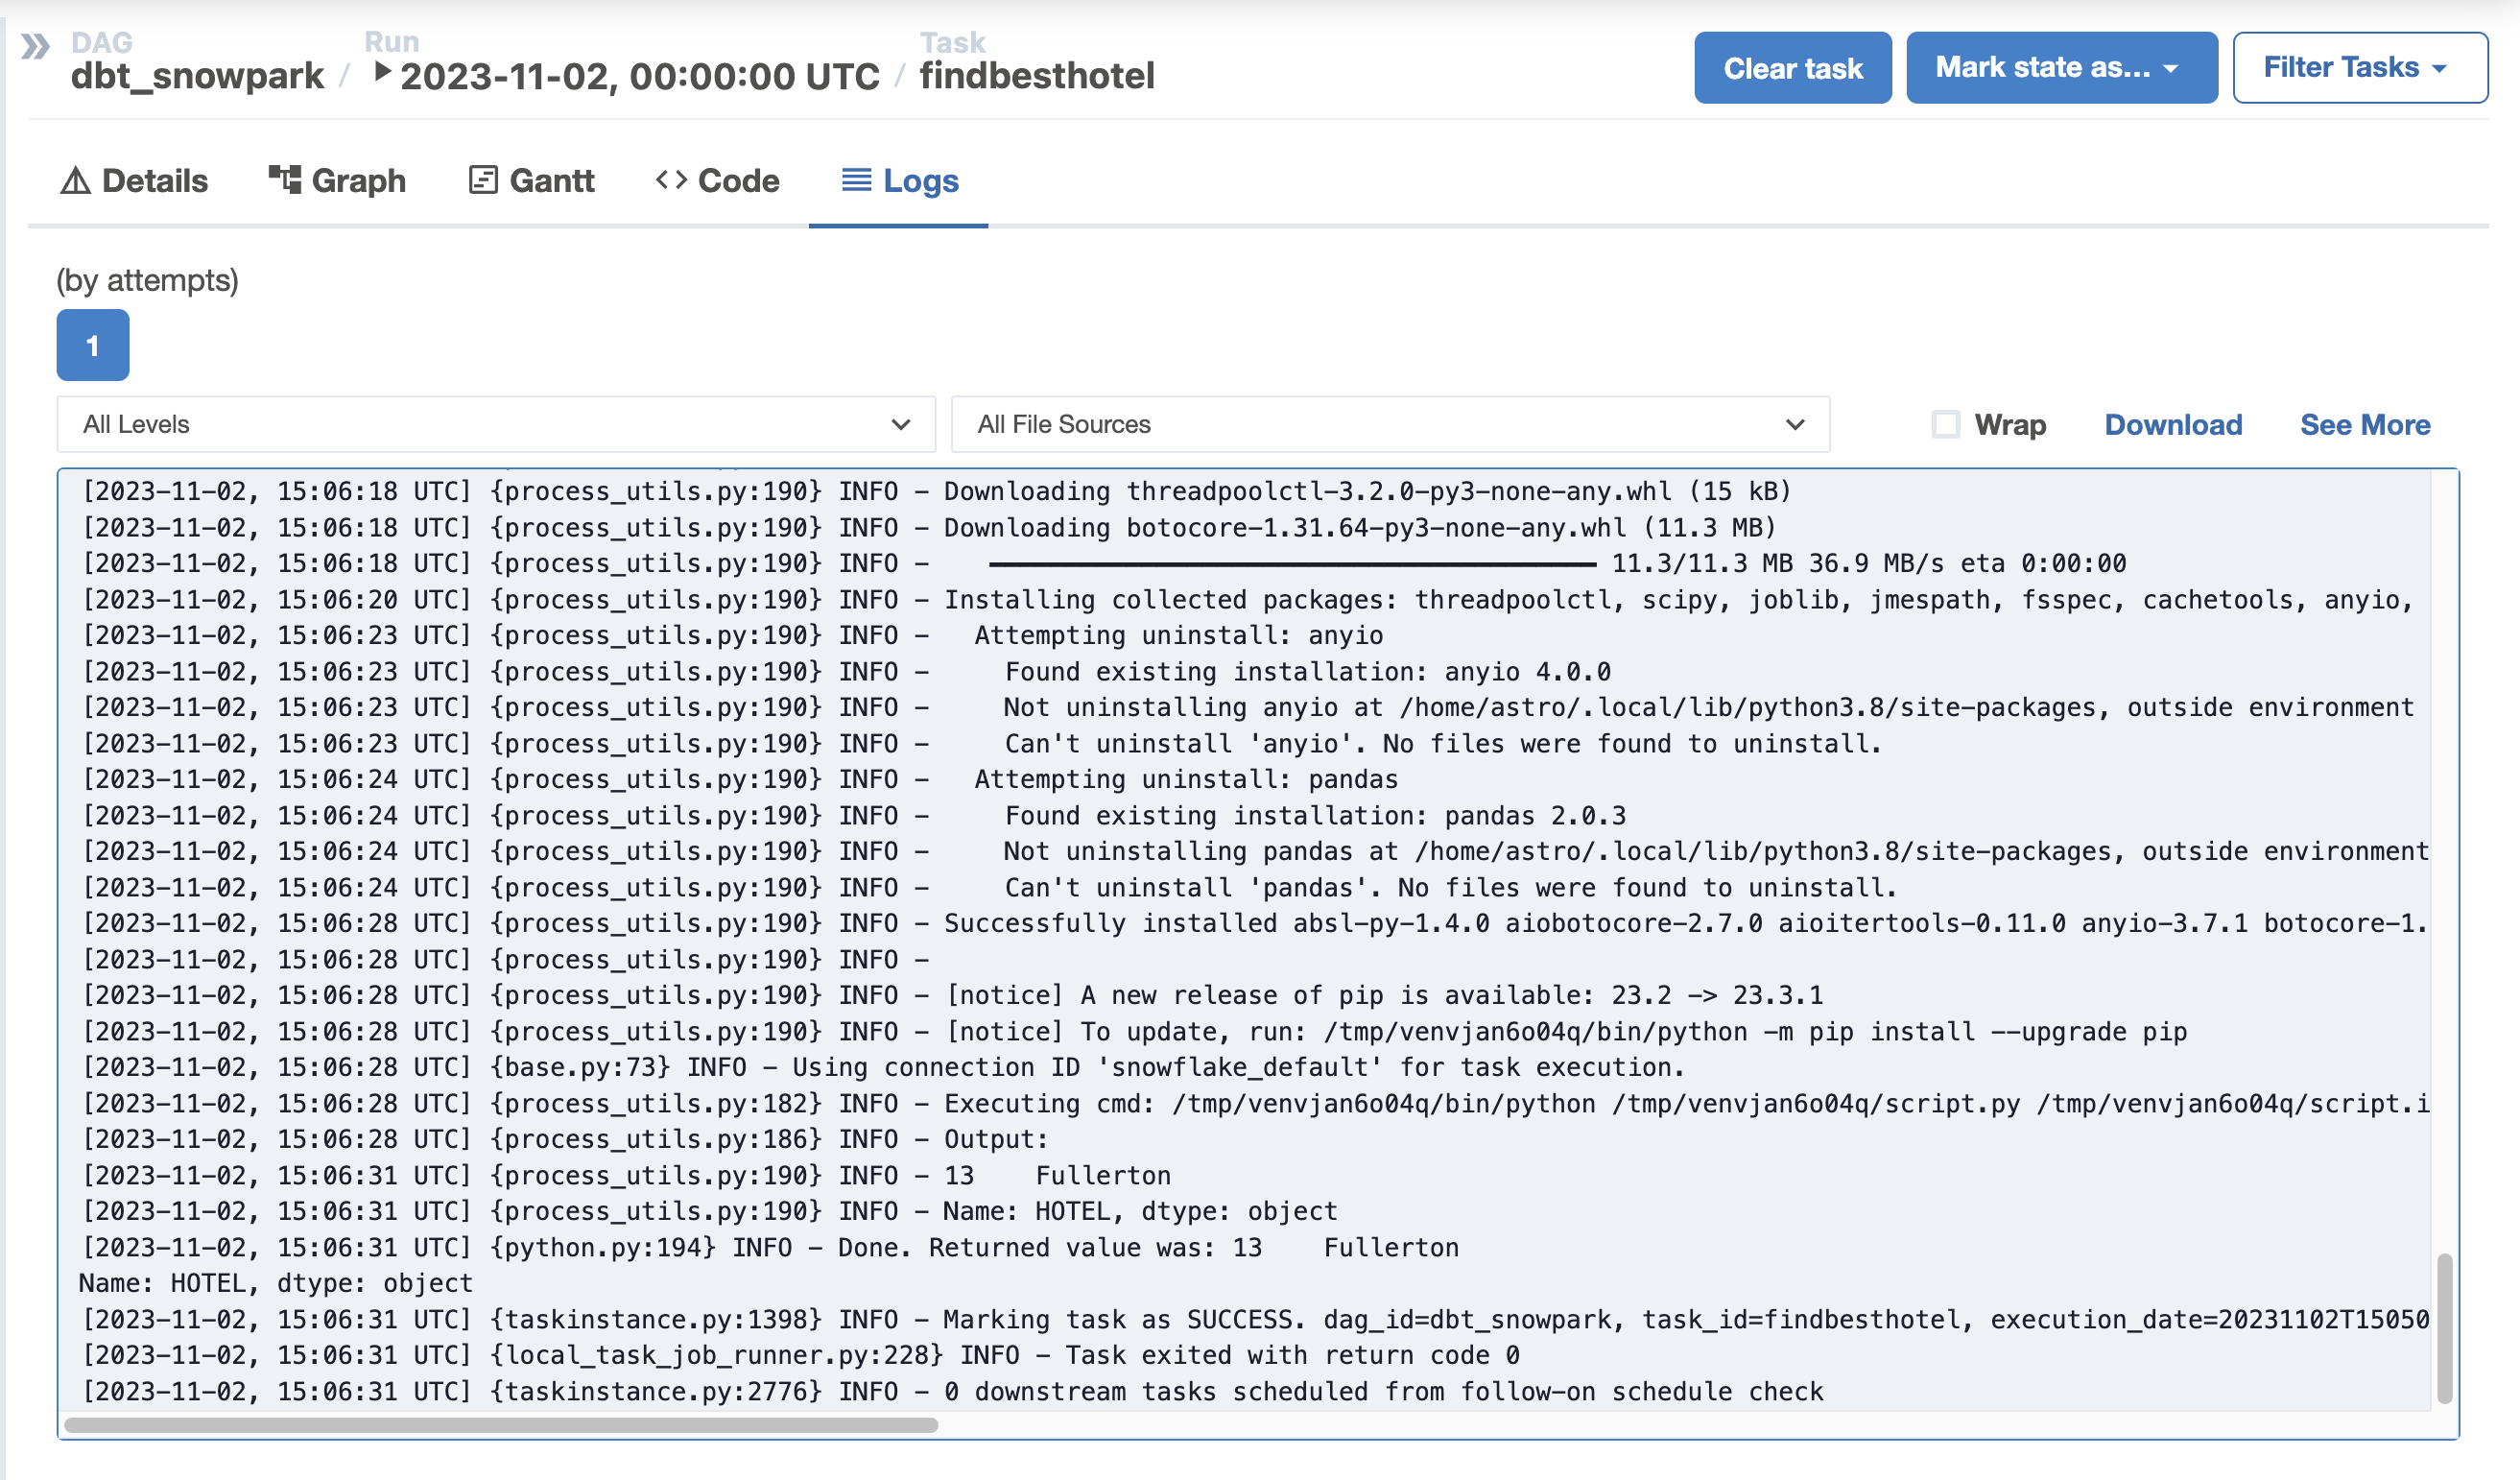Click the Details tab warning triangle icon
This screenshot has height=1480, width=2520.
pos(75,181)
